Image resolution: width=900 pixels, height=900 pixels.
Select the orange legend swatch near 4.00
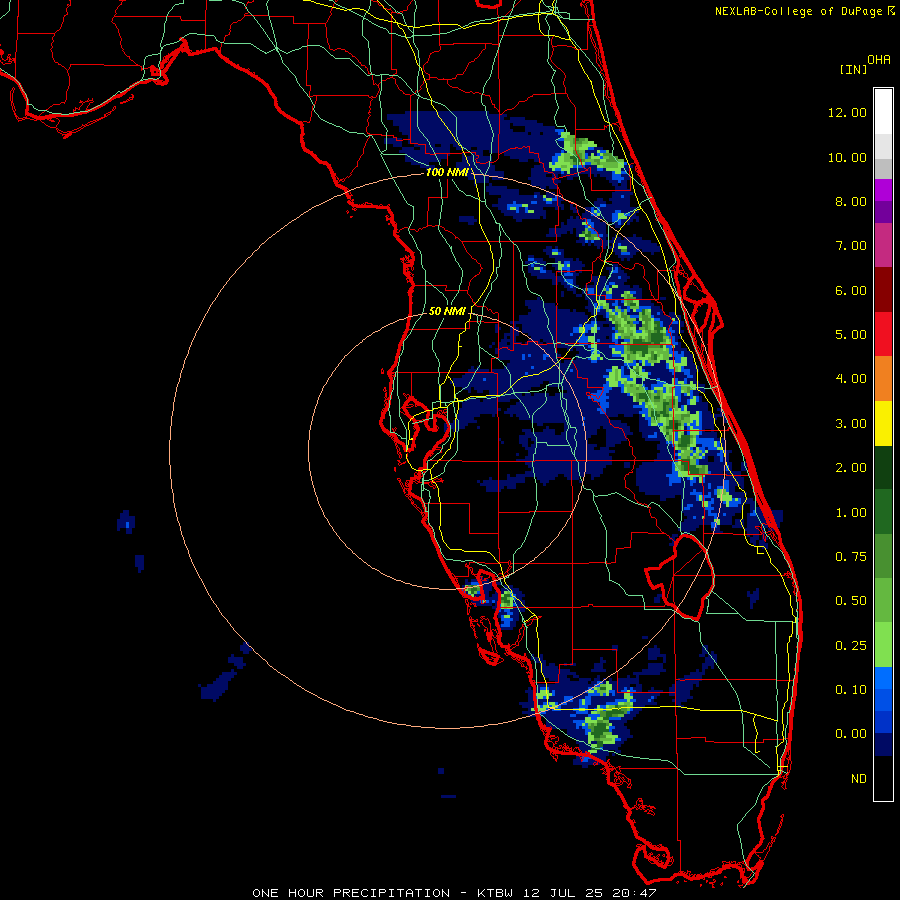pos(883,379)
